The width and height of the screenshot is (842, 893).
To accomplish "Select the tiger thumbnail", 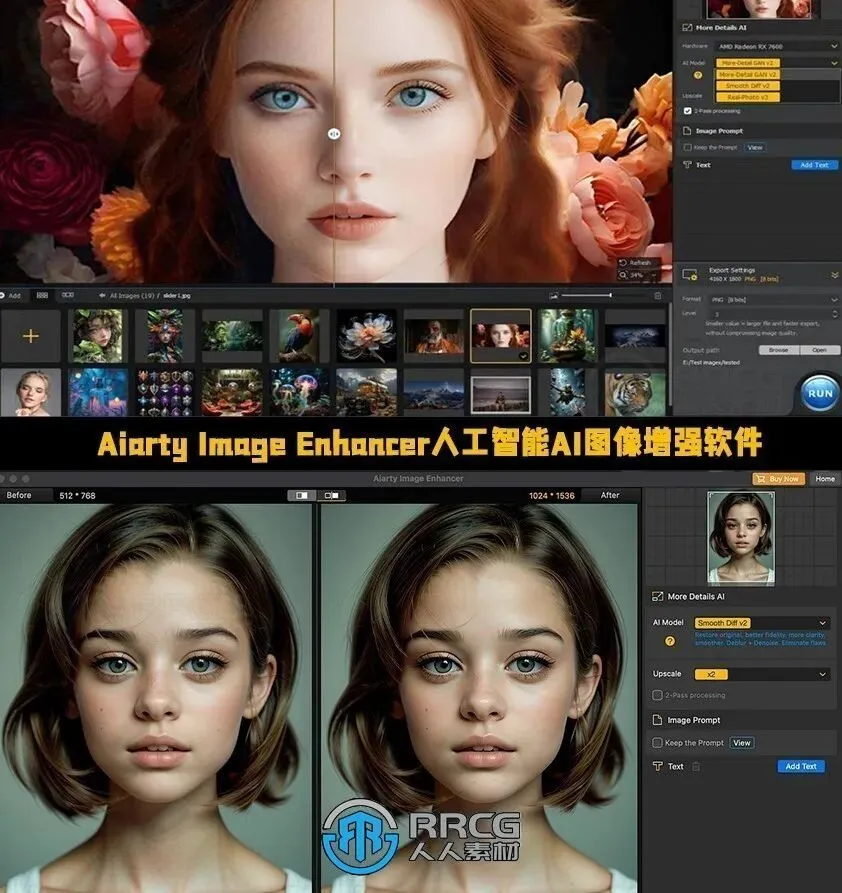I will (635, 392).
